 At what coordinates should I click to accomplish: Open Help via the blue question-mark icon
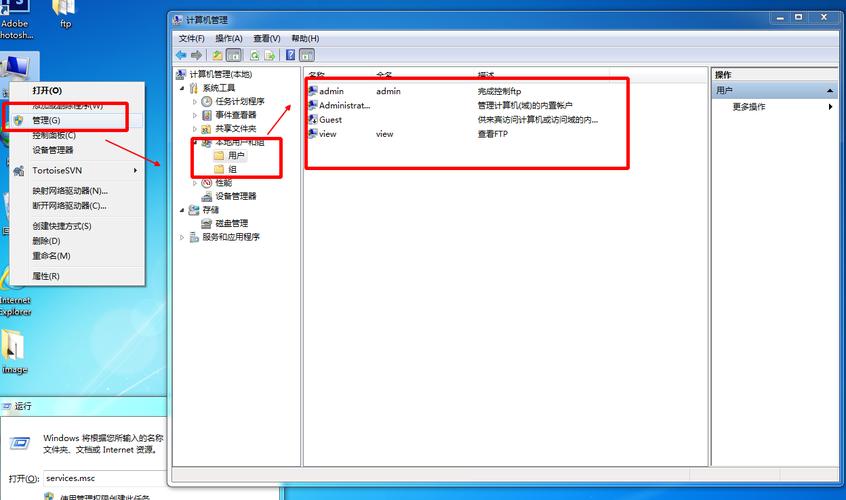[x=290, y=55]
